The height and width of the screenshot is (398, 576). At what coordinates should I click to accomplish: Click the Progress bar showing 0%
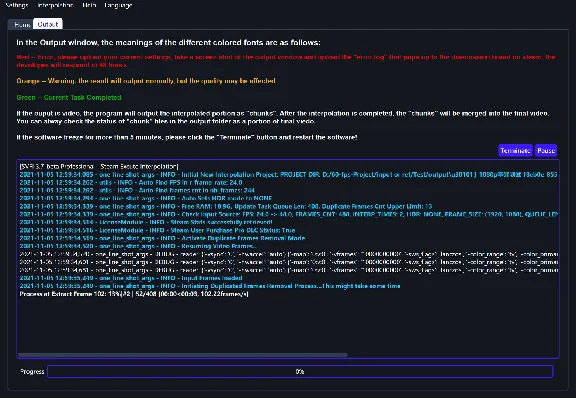[x=300, y=372]
